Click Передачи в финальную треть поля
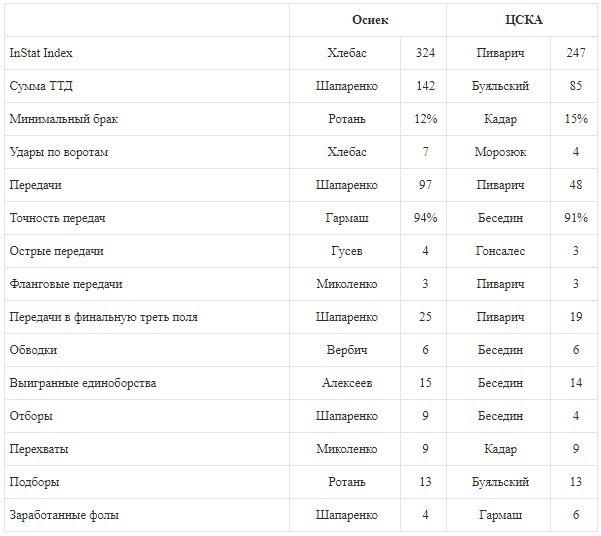The width and height of the screenshot is (601, 536). coord(103,317)
